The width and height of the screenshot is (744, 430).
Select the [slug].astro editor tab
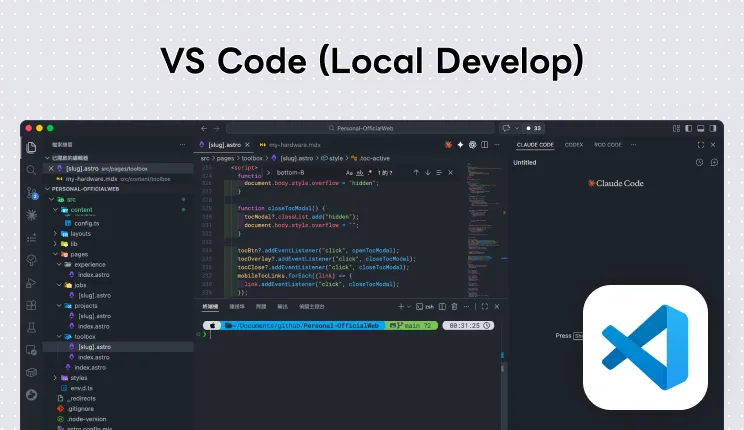[x=224, y=145]
